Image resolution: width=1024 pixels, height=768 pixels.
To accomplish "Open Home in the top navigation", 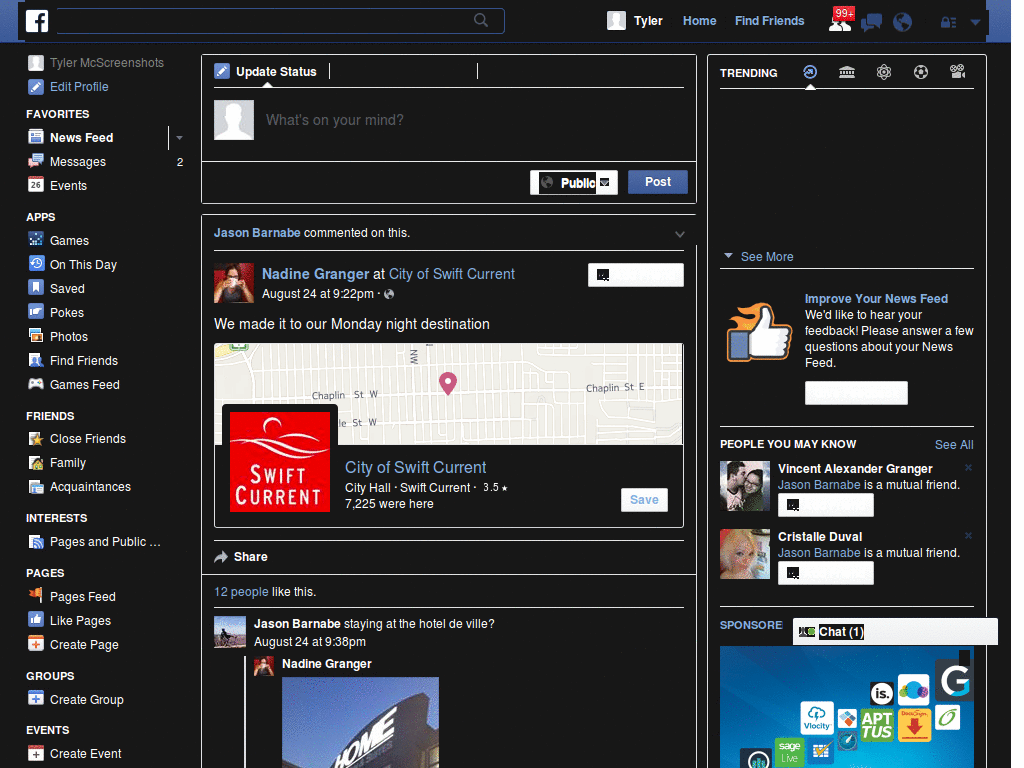I will 699,21.
